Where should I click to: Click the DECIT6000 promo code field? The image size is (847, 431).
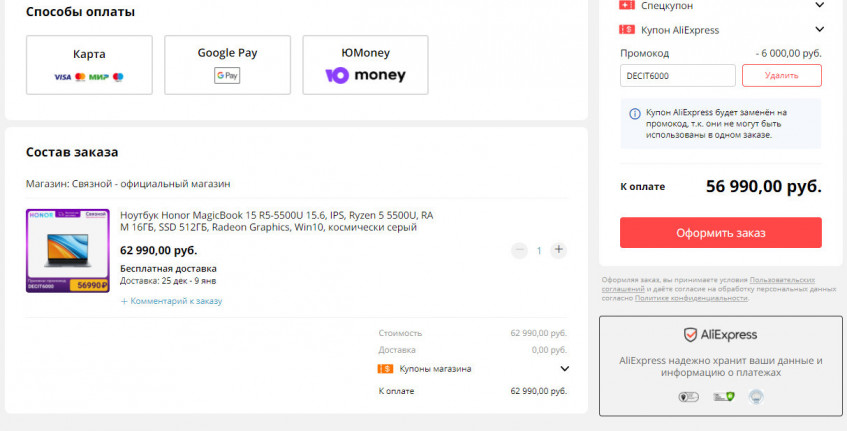(677, 75)
